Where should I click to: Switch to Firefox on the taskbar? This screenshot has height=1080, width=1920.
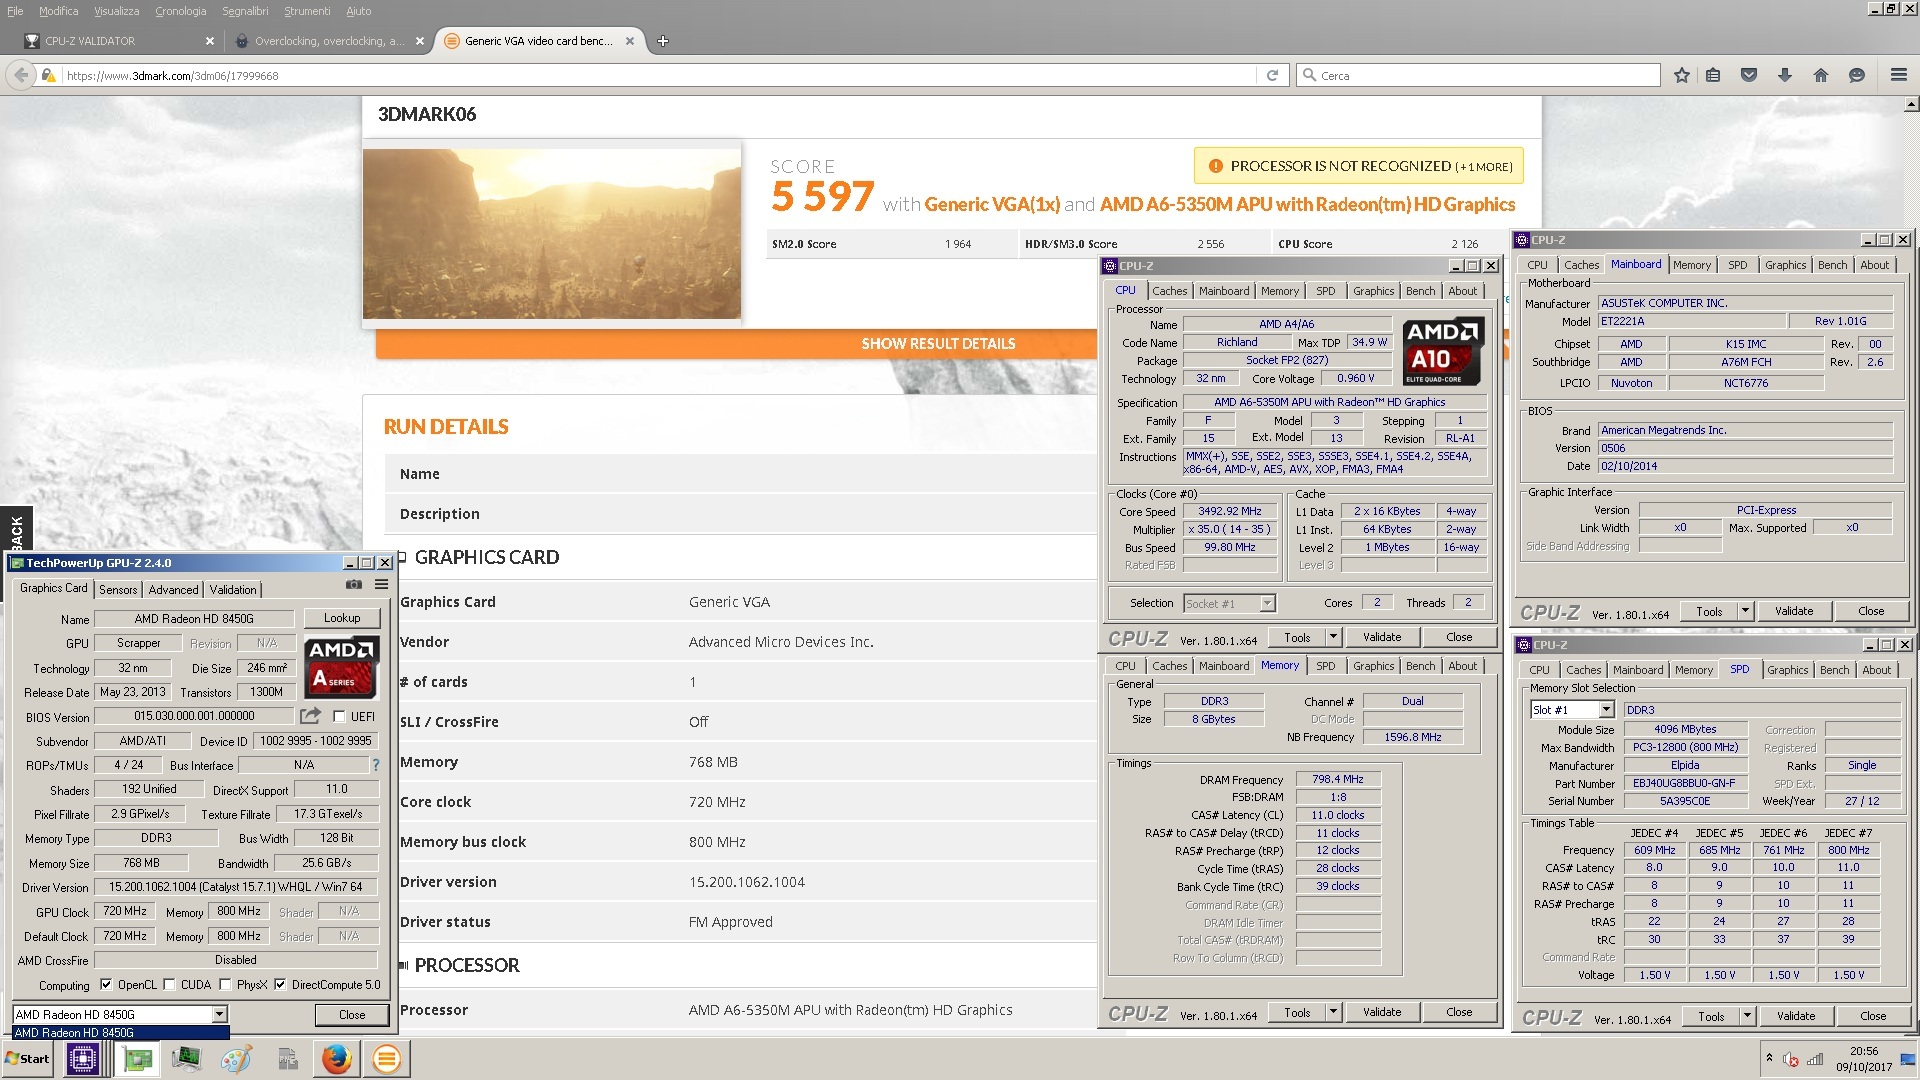tap(337, 1059)
